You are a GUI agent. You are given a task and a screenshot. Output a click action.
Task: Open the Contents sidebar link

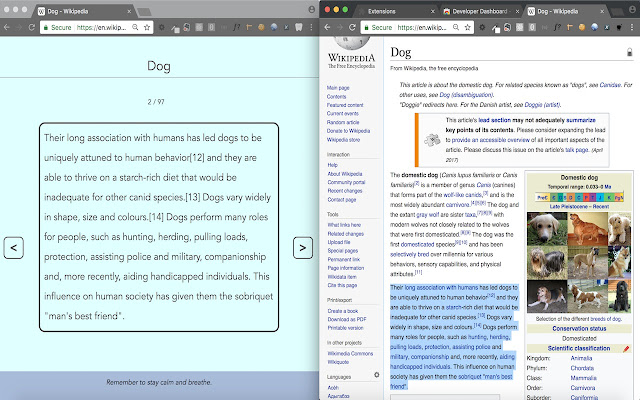pos(336,97)
